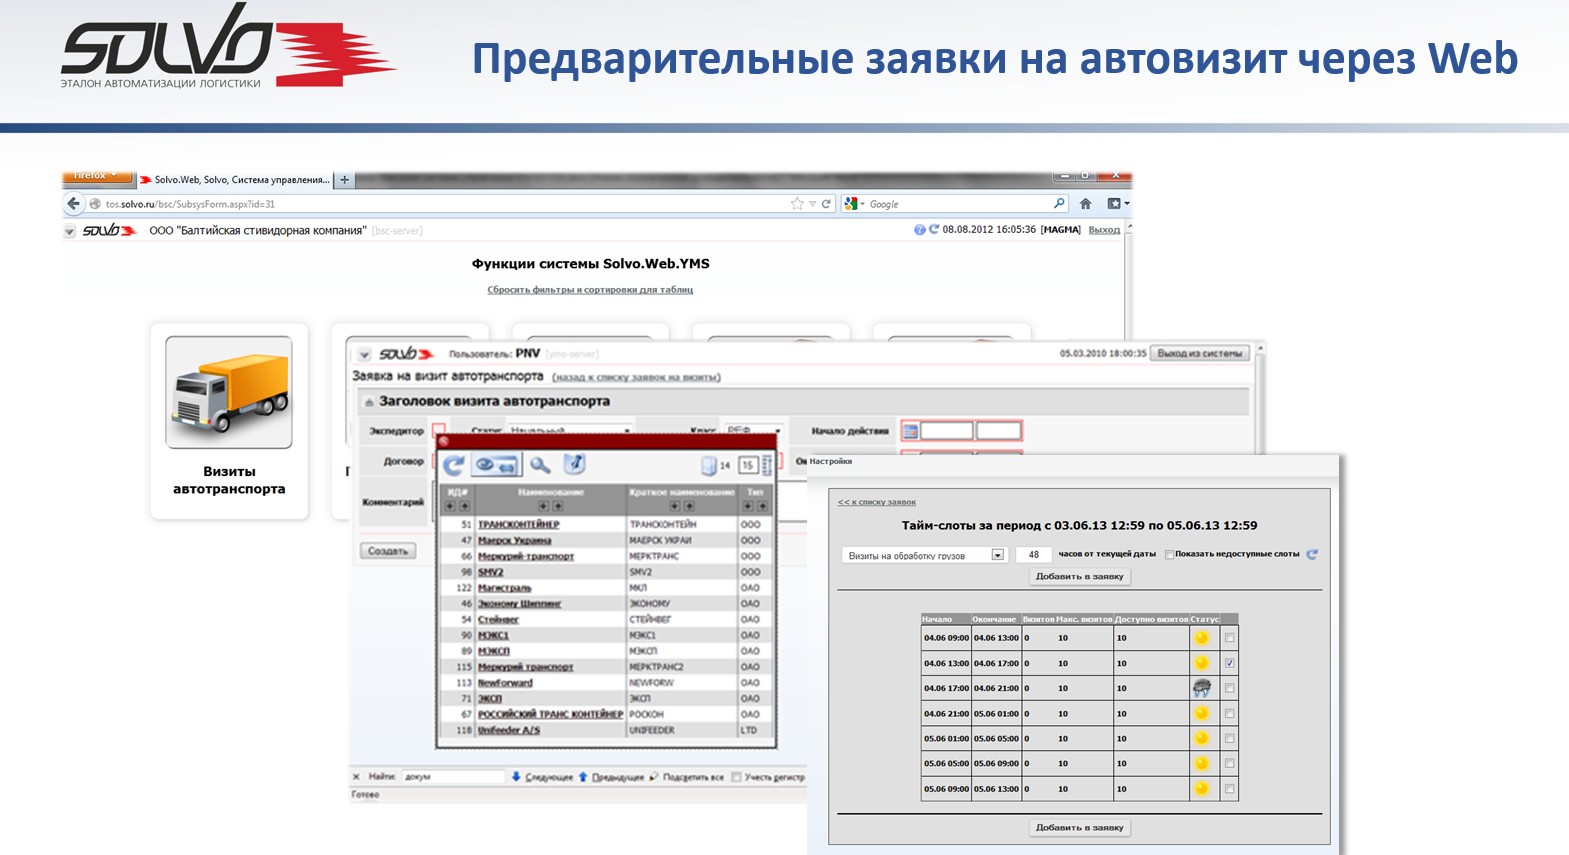Screen dimensions: 1569x855
Task: Click the pages icon beside number 14
Action: 709,465
